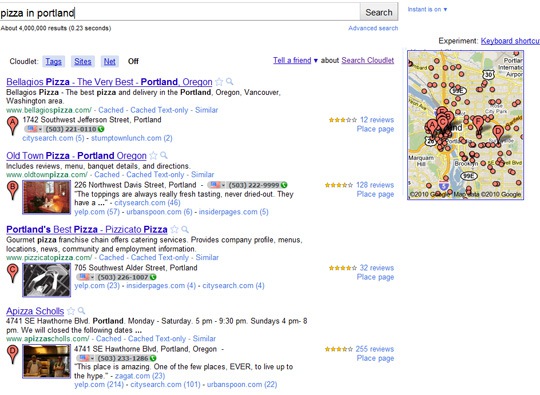Image resolution: width=540 pixels, height=395 pixels.
Task: Click the red marker A beside Bellagios address
Action: pyautogui.click(x=13, y=125)
